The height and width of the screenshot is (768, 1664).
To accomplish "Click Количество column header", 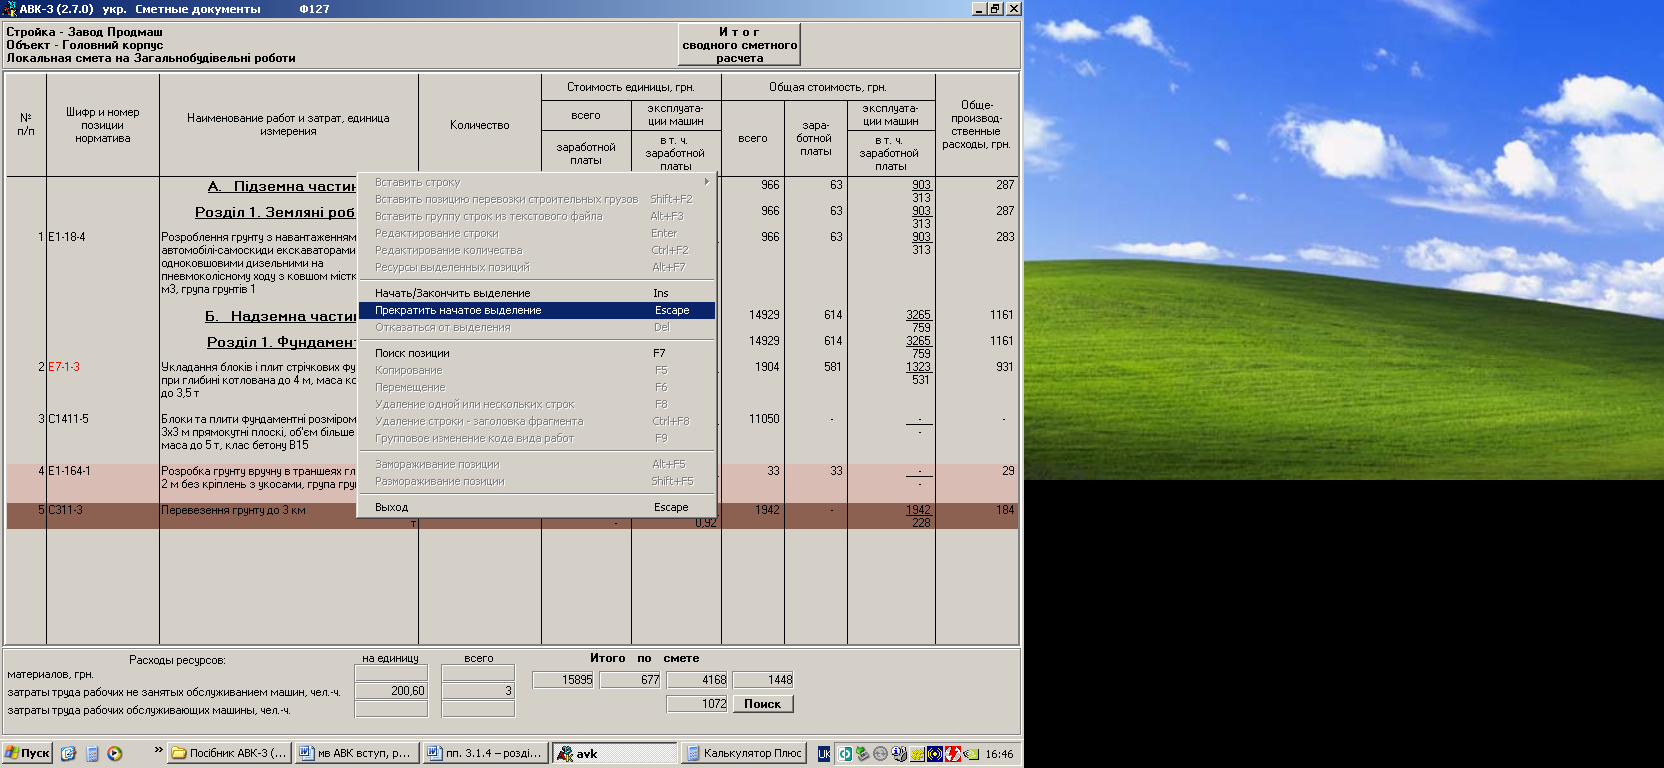I will tap(480, 125).
